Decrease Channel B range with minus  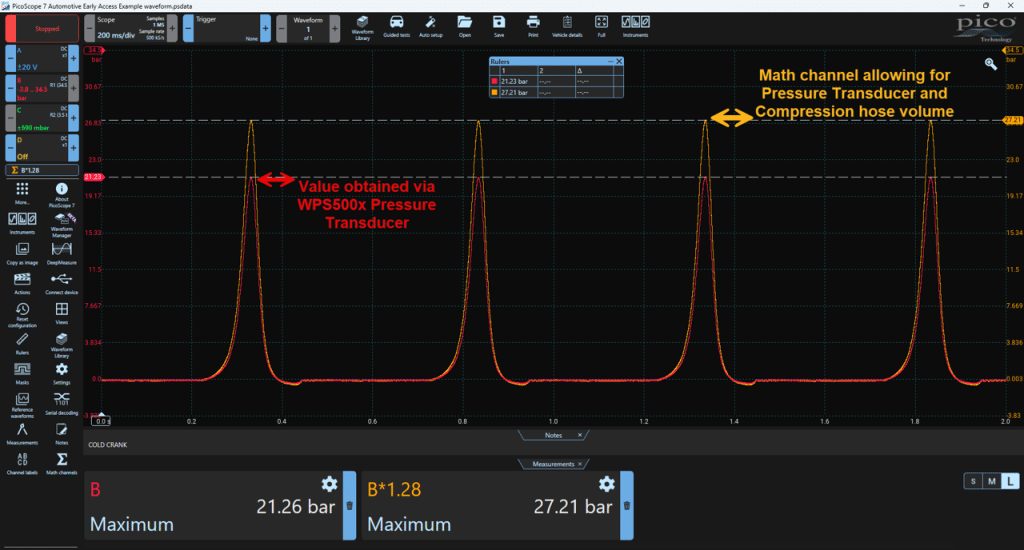pyautogui.click(x=10, y=89)
